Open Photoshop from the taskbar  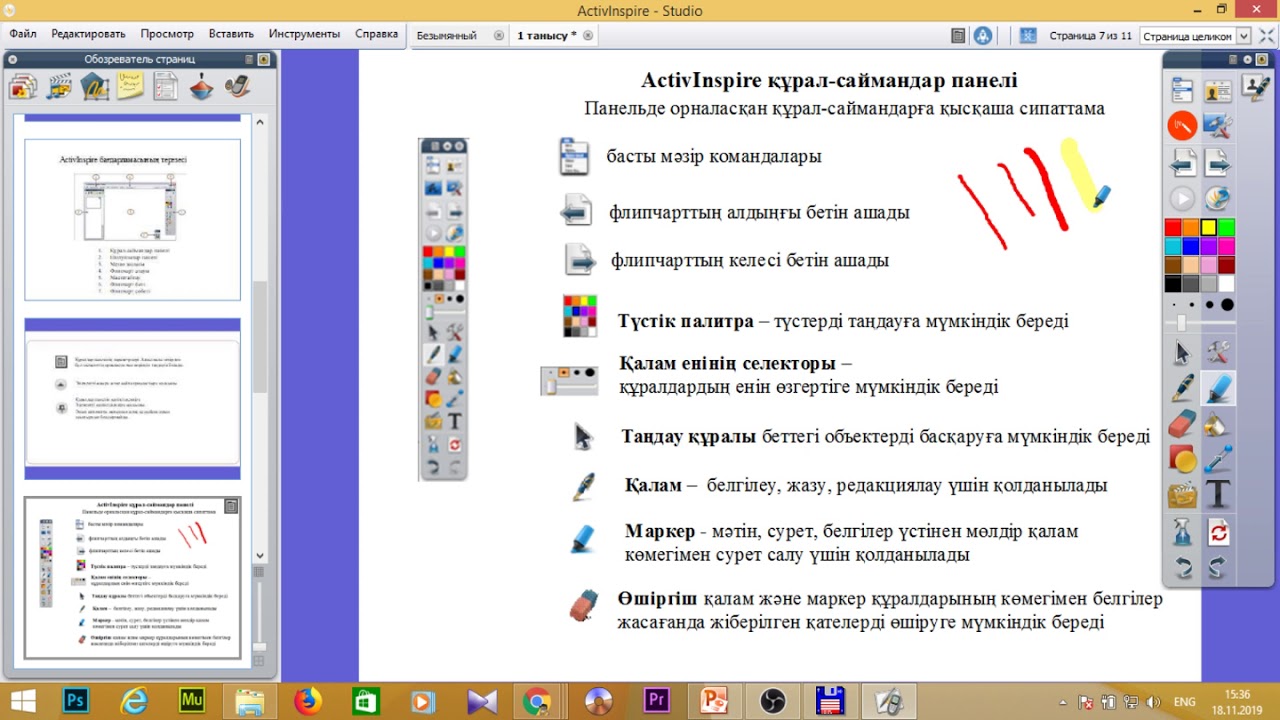tap(76, 700)
